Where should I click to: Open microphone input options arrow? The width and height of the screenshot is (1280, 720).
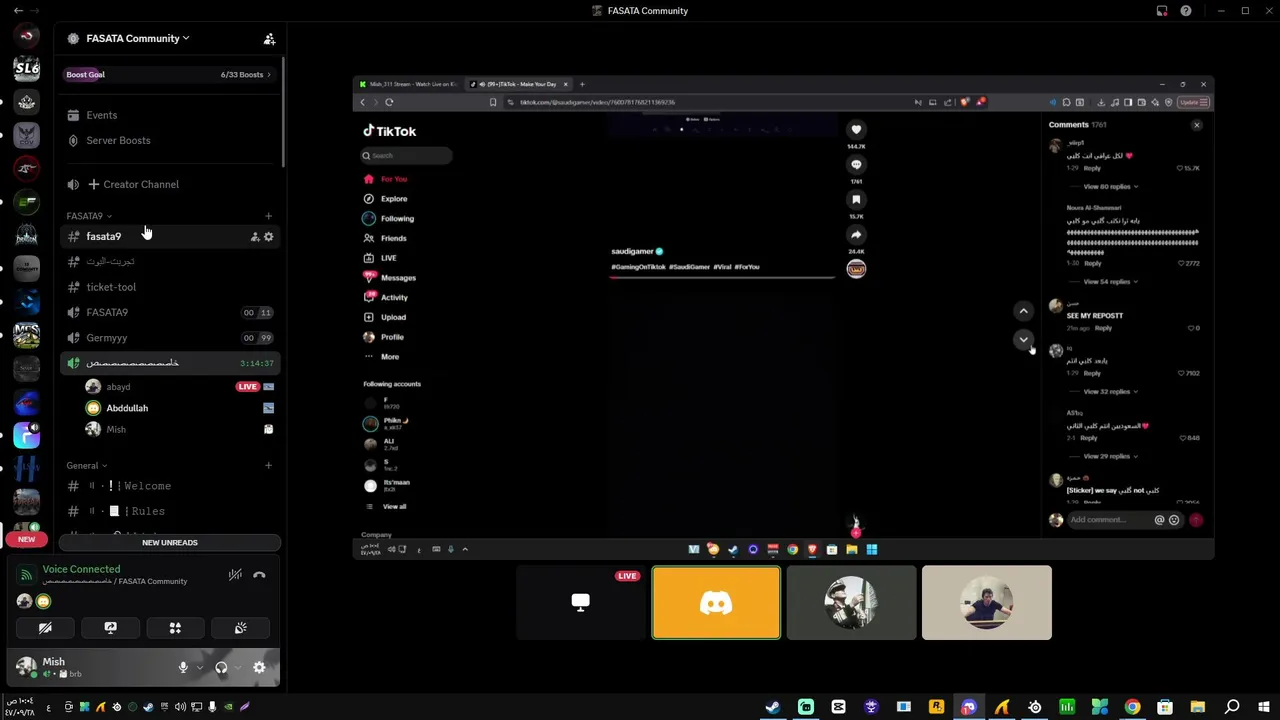(x=199, y=668)
